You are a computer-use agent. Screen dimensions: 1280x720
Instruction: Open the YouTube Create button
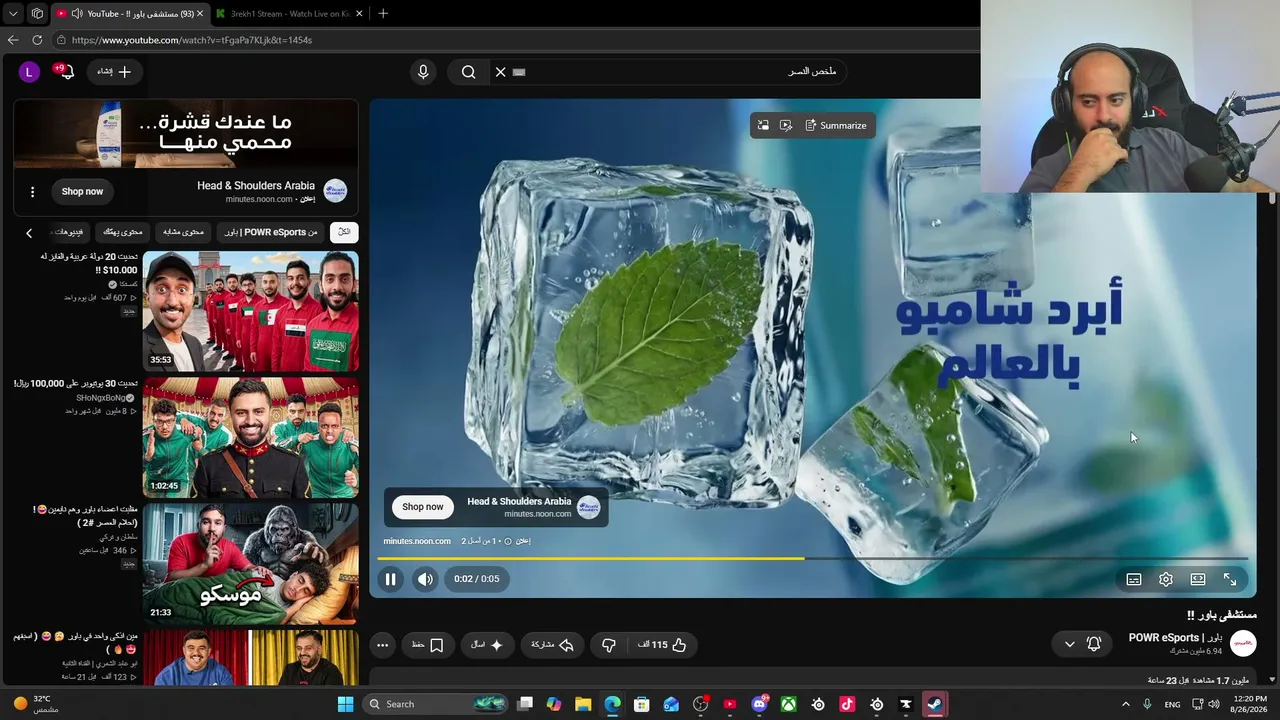tap(114, 72)
